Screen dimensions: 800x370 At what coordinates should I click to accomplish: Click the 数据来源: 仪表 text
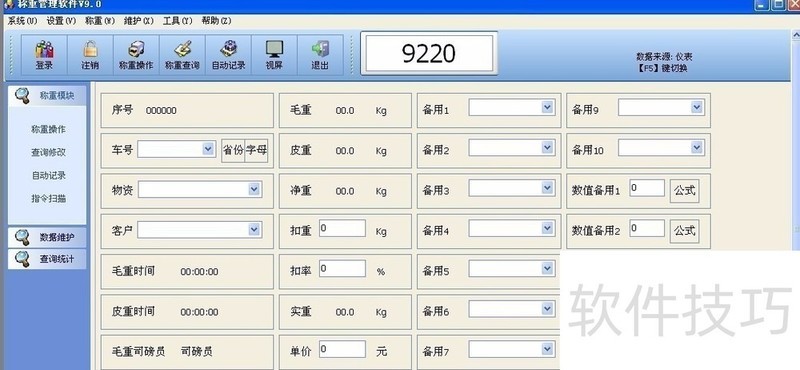tap(664, 57)
